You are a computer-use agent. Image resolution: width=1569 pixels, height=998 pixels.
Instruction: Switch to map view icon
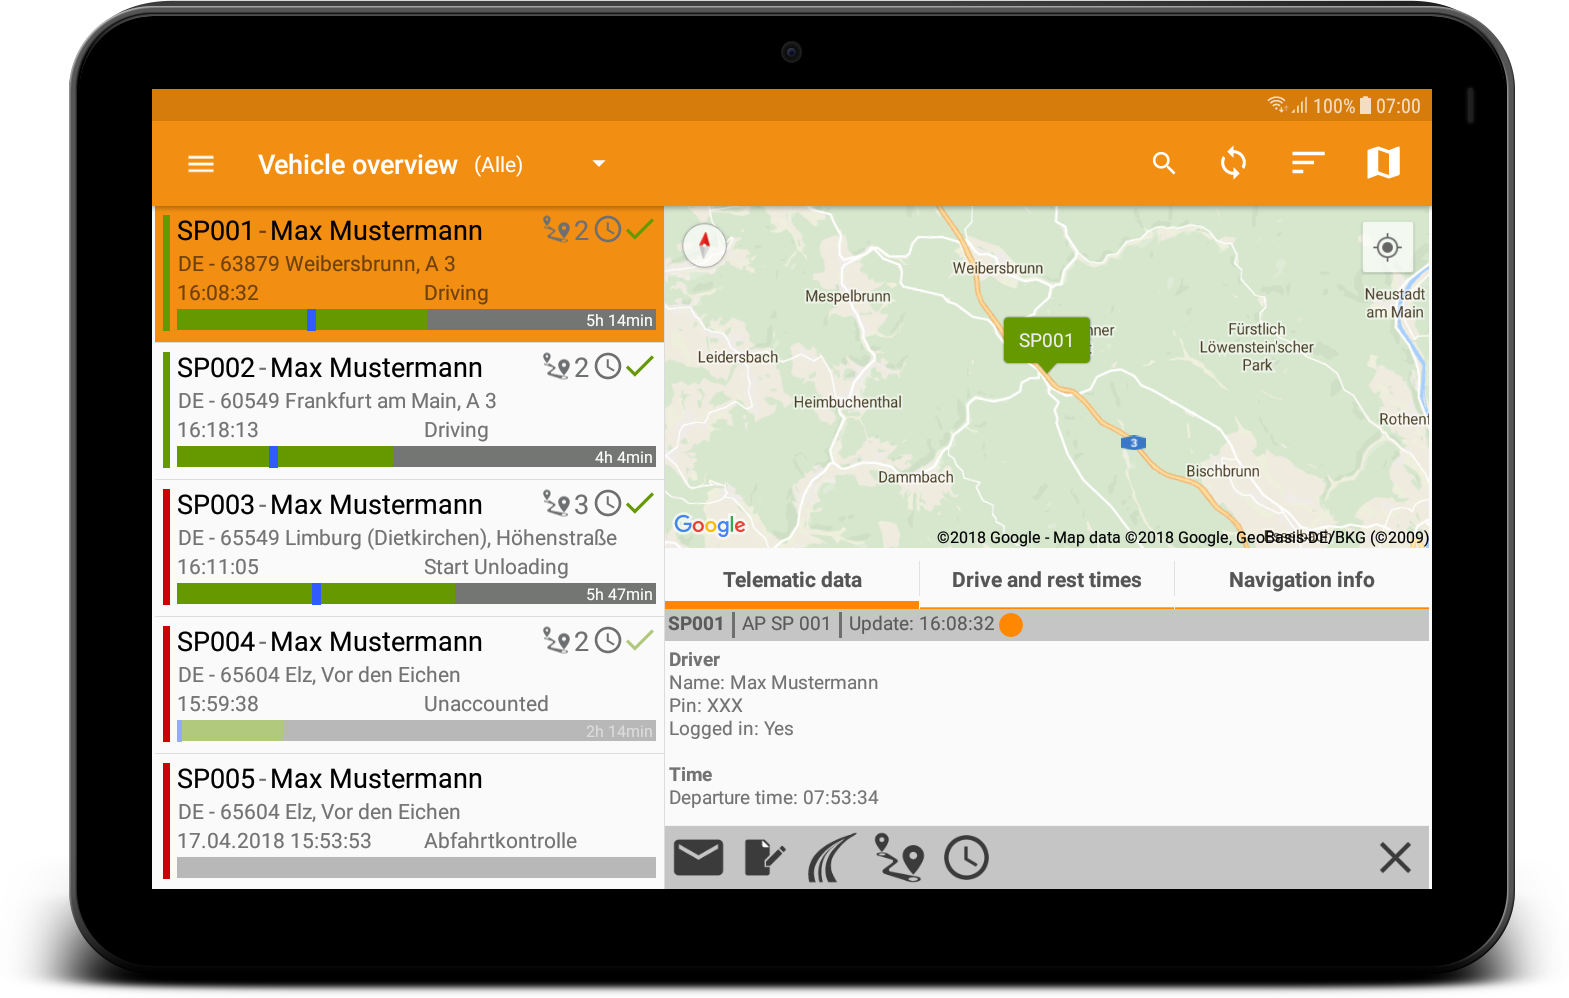coord(1383,162)
